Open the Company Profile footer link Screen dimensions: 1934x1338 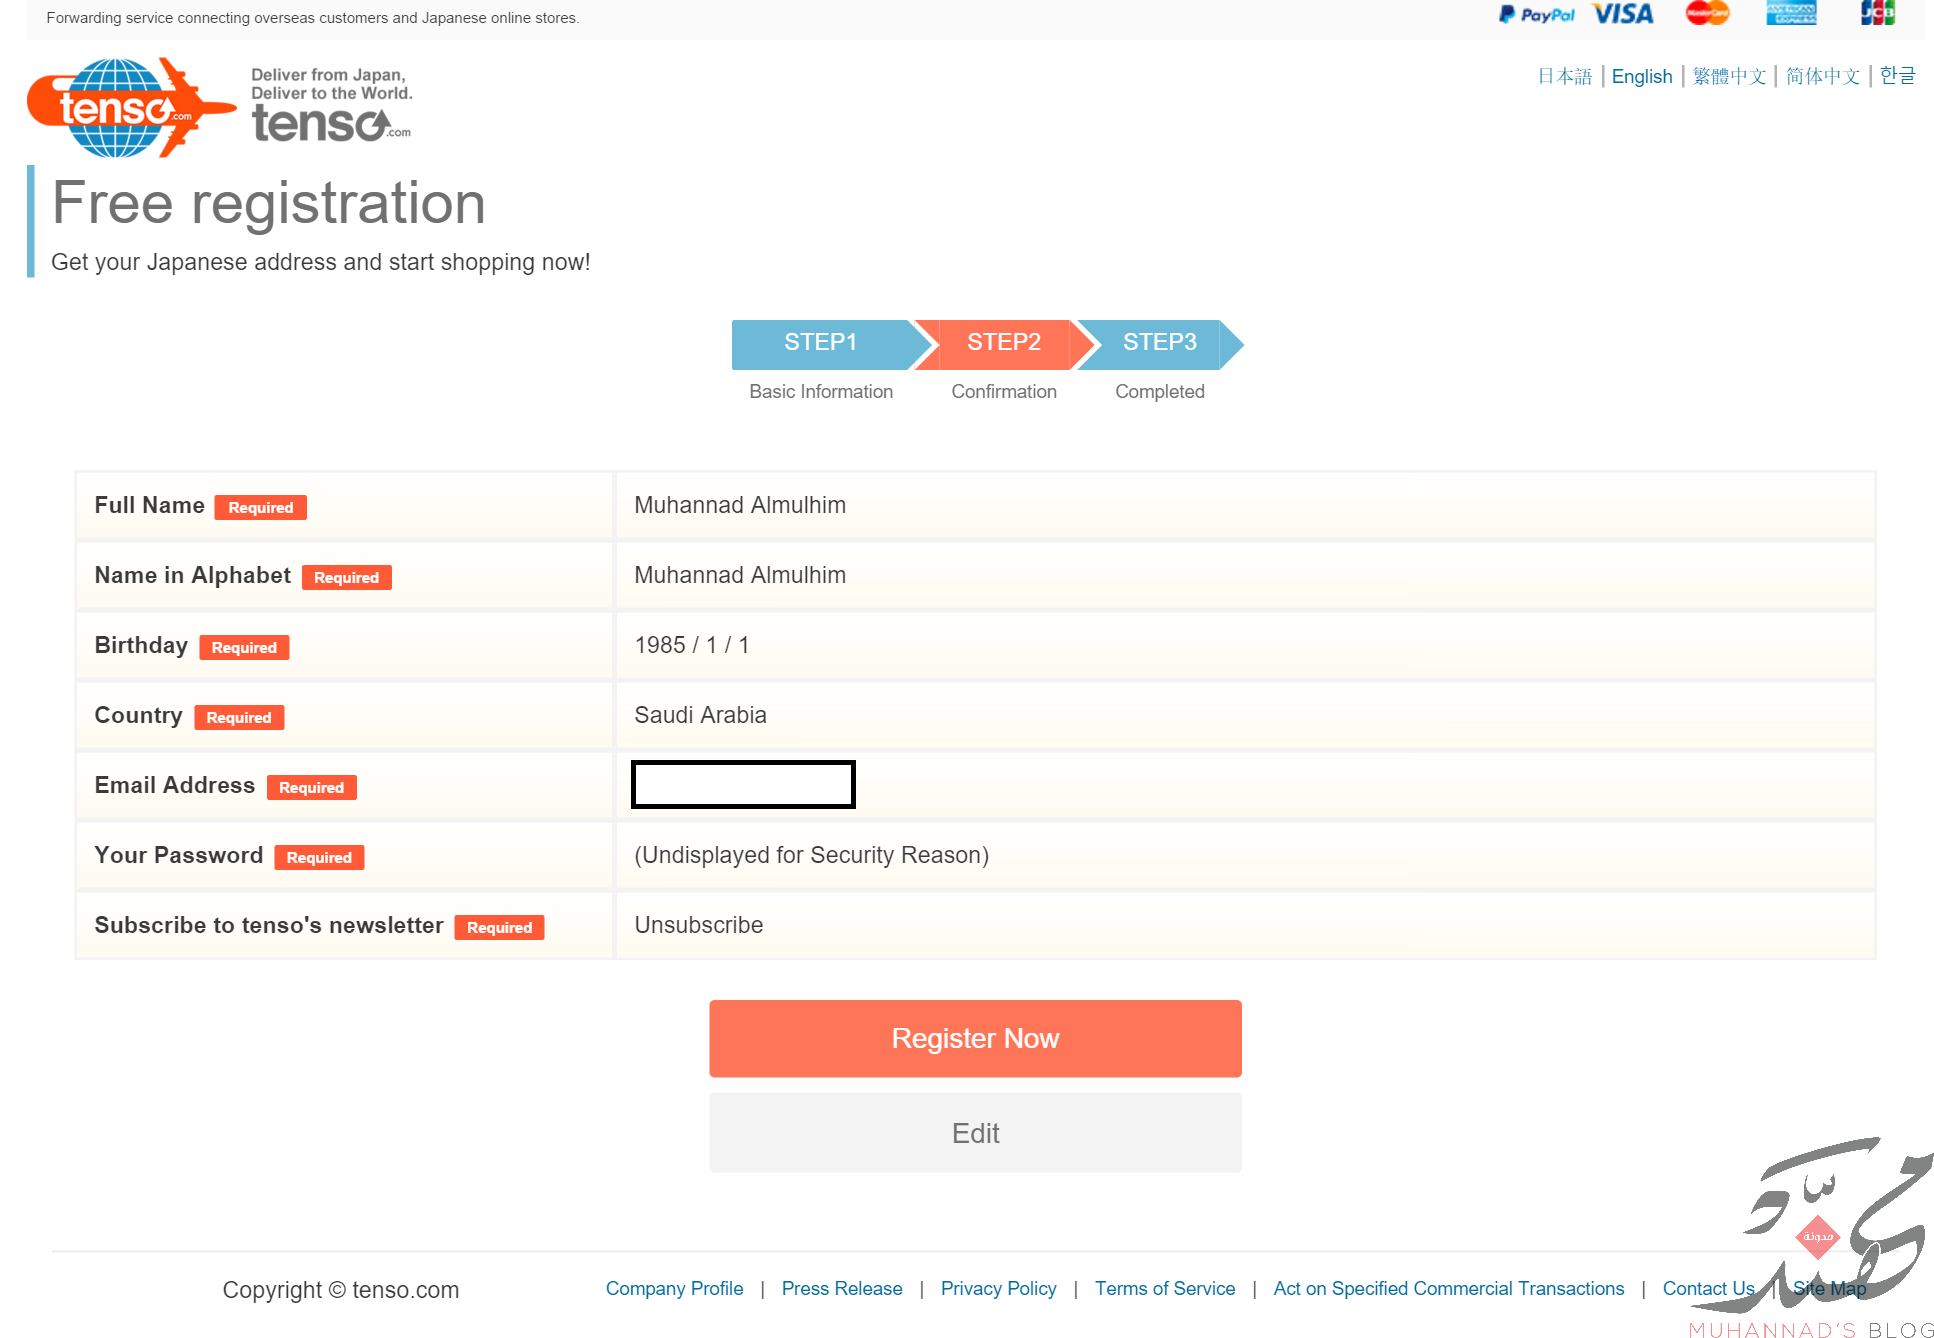tap(674, 1288)
